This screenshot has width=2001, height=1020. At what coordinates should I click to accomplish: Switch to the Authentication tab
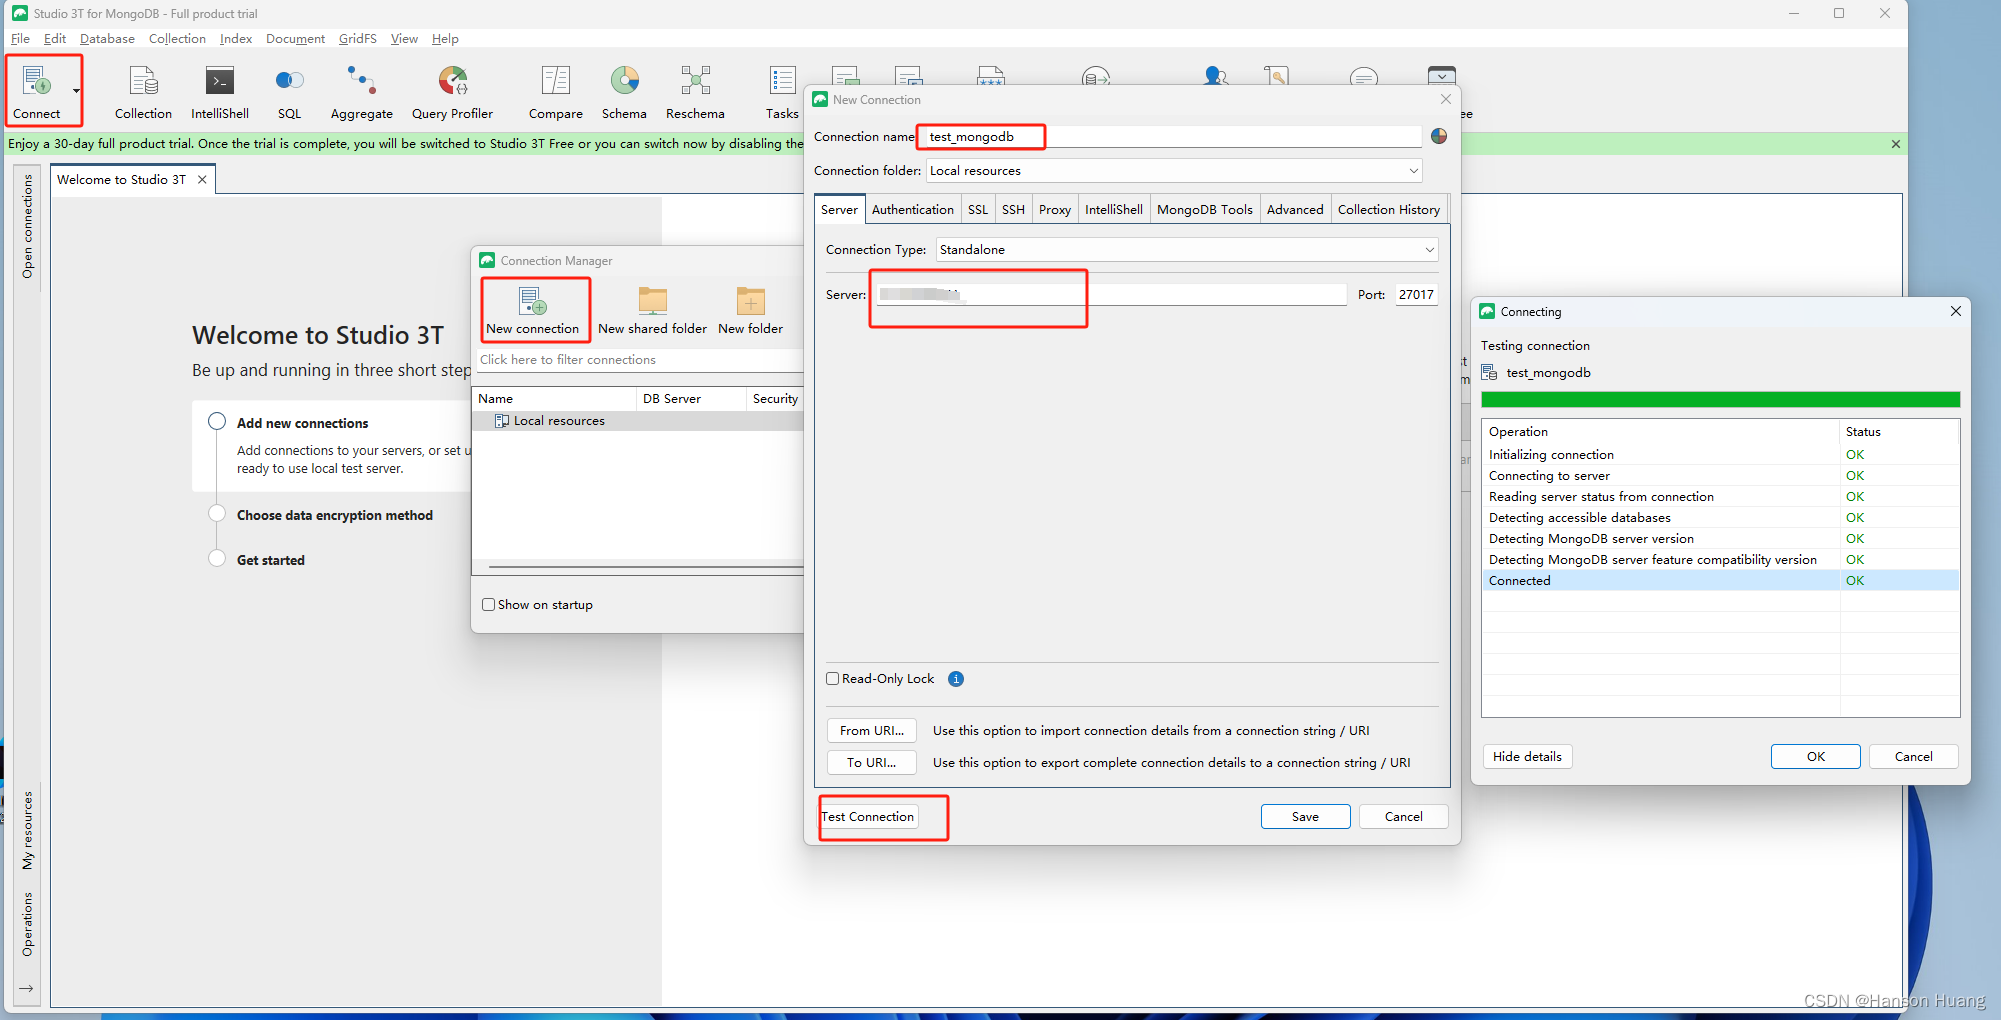912,210
